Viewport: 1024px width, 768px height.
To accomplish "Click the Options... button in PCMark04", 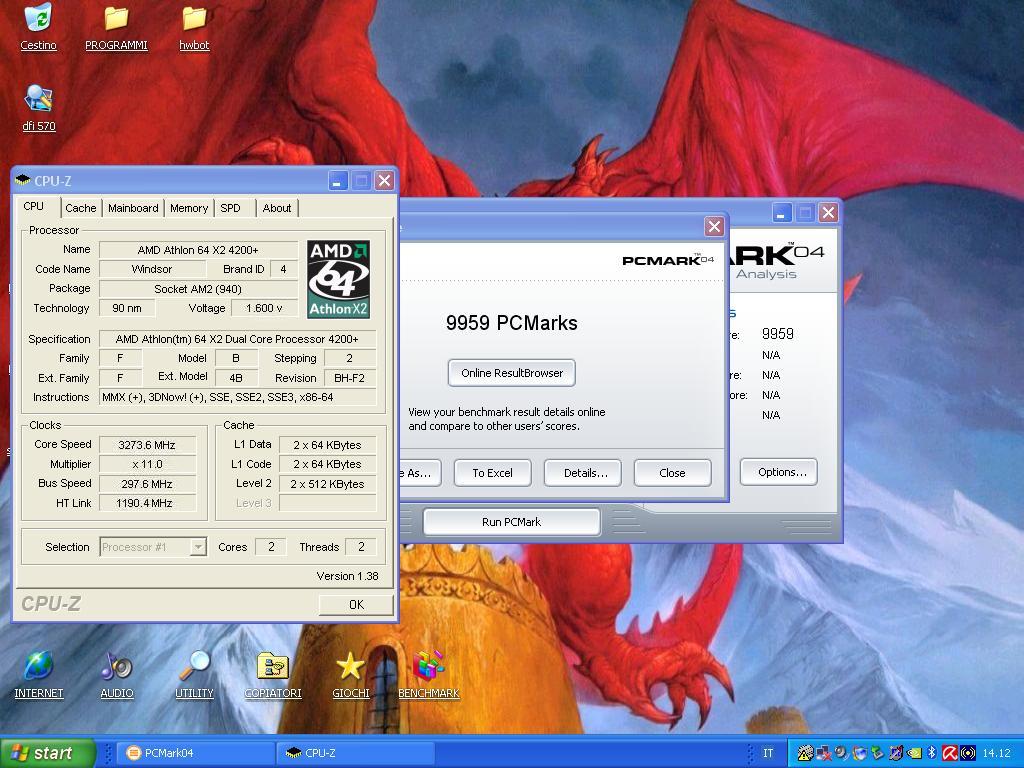I will [778, 472].
